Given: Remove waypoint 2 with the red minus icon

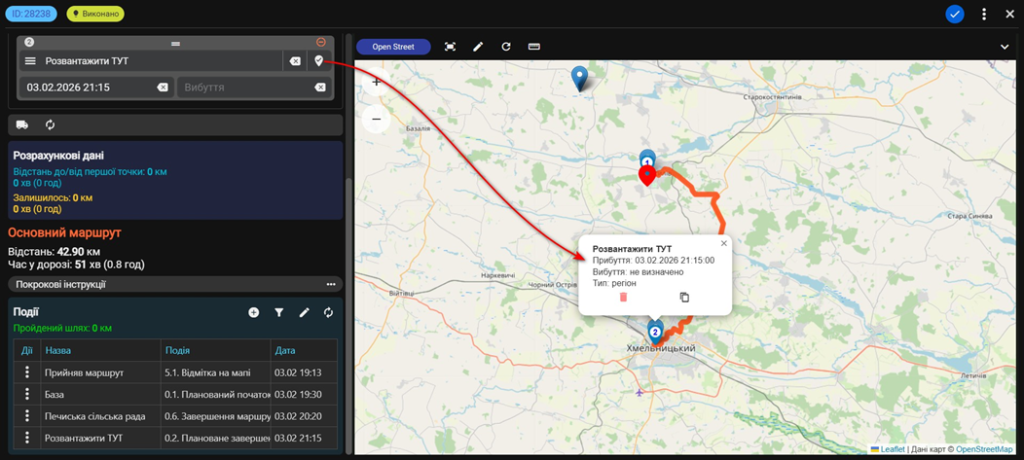Looking at the screenshot, I should [x=321, y=42].
